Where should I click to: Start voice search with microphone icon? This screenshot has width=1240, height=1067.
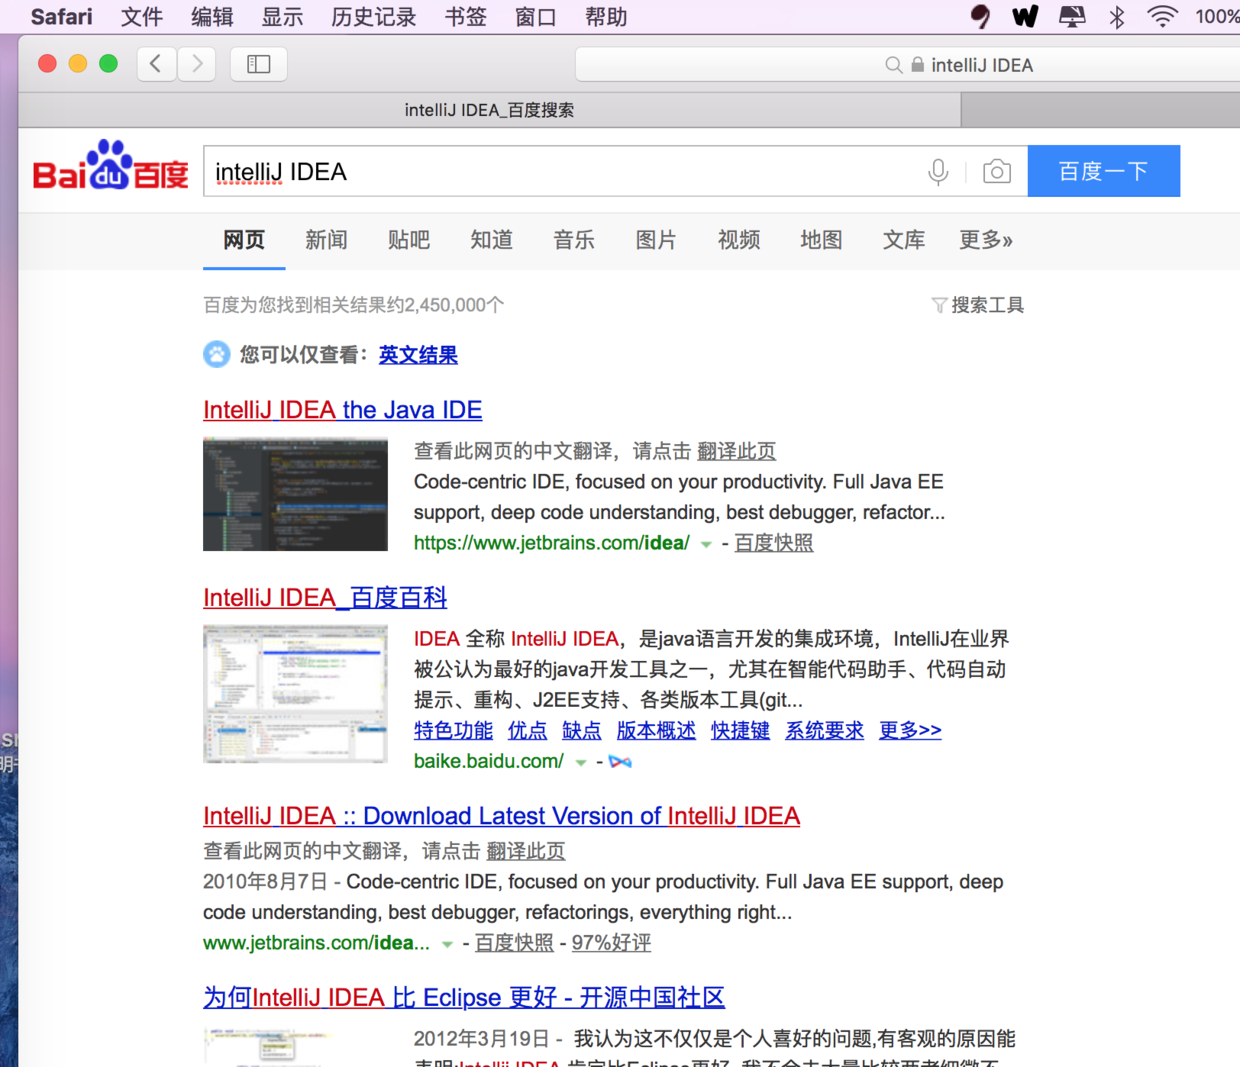pyautogui.click(x=938, y=172)
